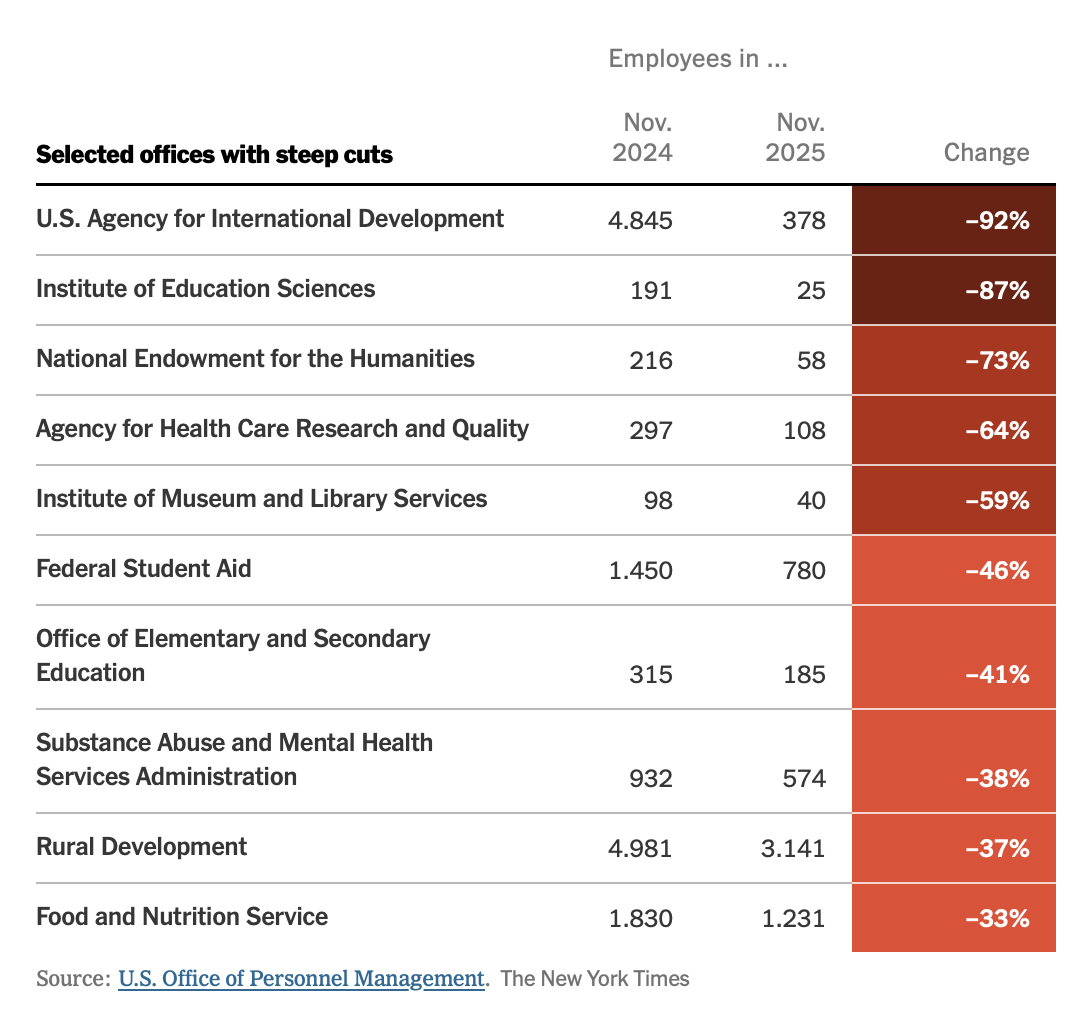The width and height of the screenshot is (1086, 1010).
Task: Click the -46% Federal Student Aid change
Action: 953,570
